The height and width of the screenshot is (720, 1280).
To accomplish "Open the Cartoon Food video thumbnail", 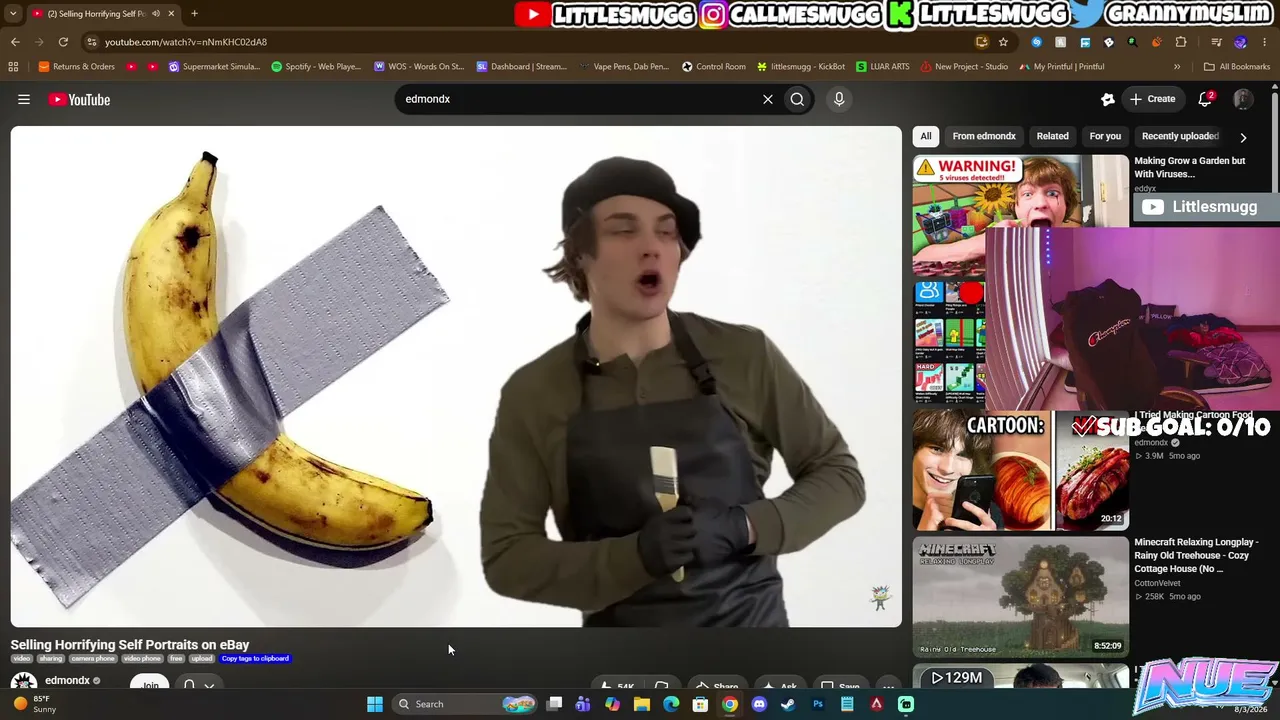I will click(x=1020, y=471).
